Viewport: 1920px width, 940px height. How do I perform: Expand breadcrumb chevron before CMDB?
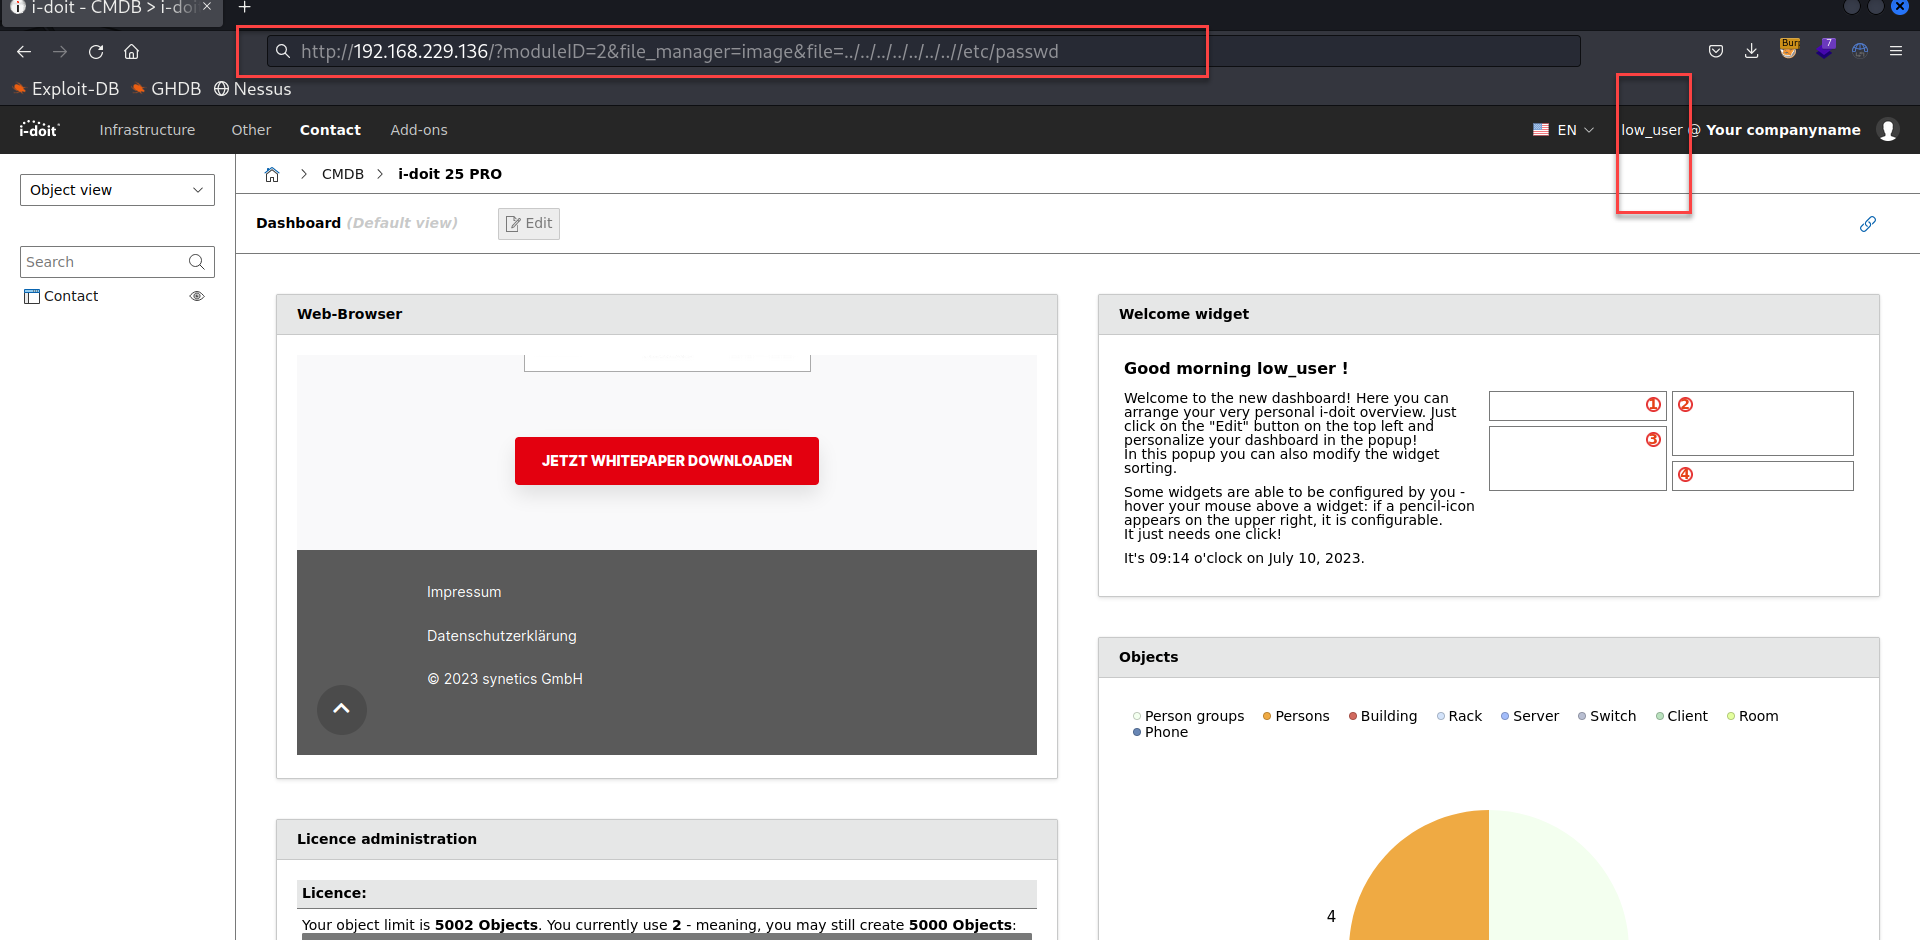tap(303, 174)
